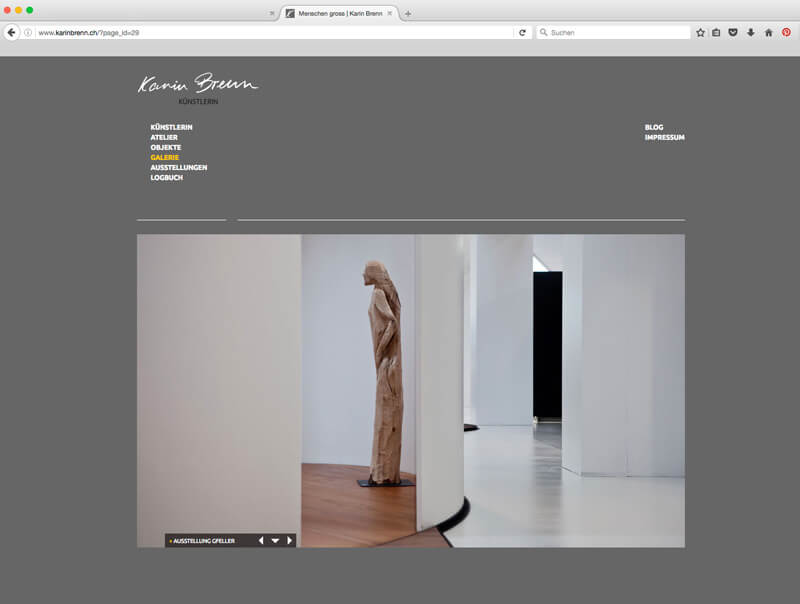Viewport: 800px width, 604px height.
Task: Open a new tab with the plus icon
Action: [408, 14]
